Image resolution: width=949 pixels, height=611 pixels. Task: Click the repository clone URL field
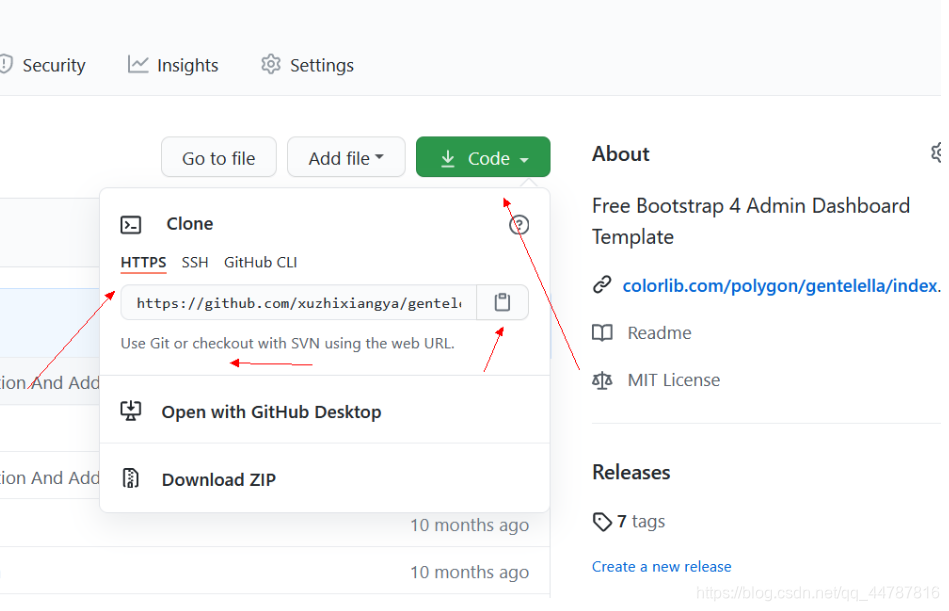(299, 302)
